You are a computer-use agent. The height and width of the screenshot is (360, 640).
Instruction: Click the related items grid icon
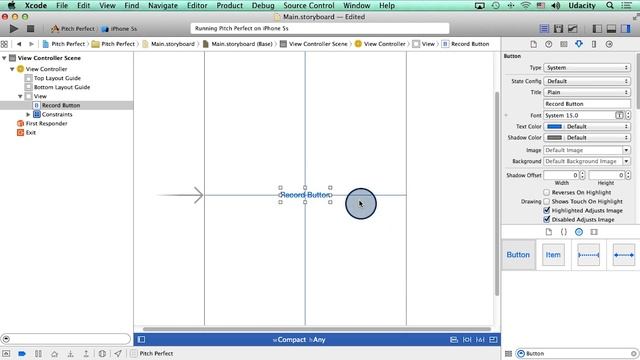[x=4, y=44]
